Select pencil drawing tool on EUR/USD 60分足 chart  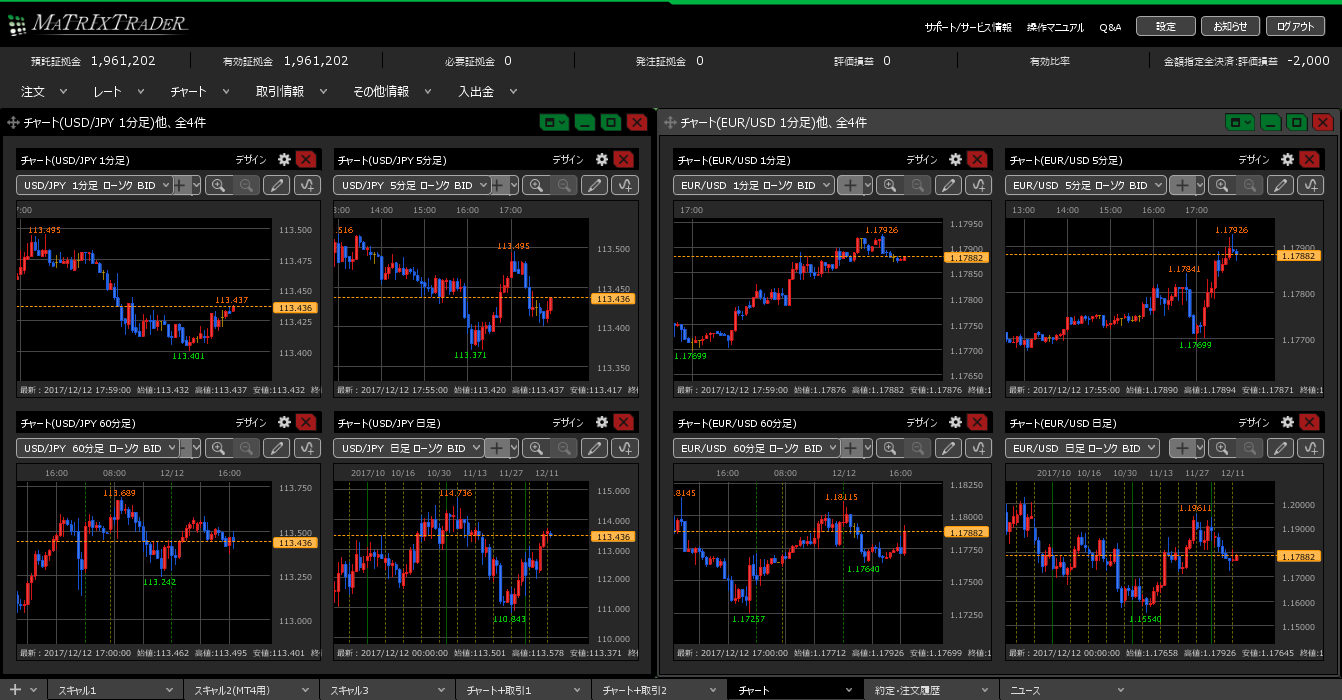pyautogui.click(x=948, y=448)
